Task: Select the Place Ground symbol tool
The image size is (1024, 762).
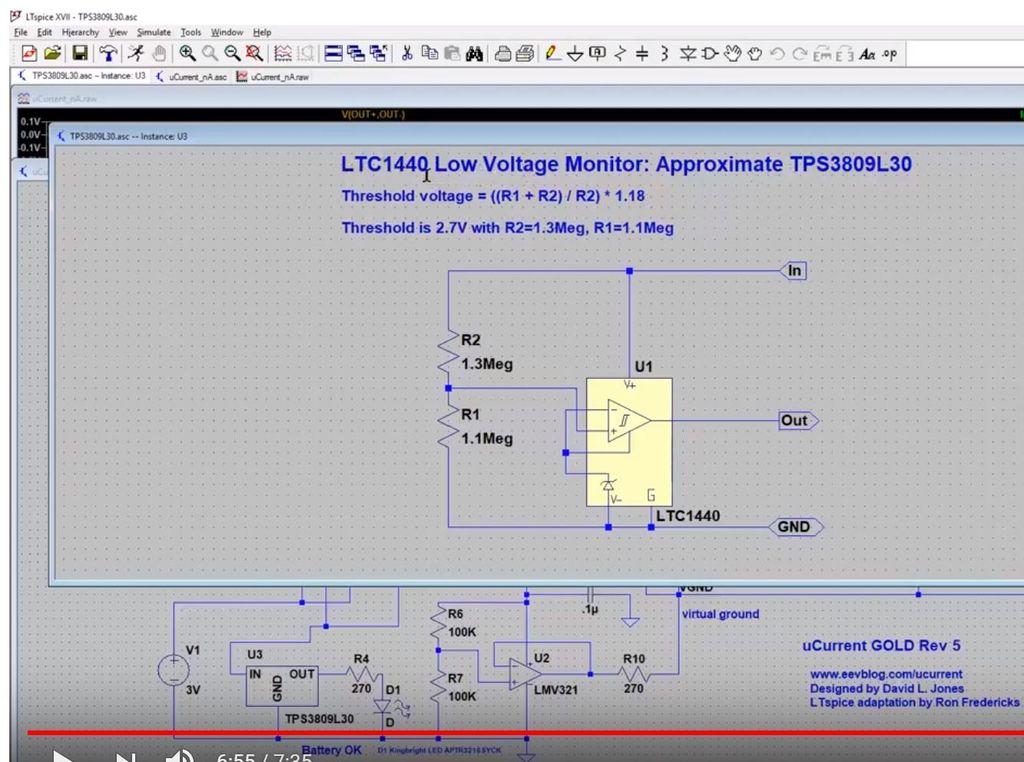Action: pos(575,54)
